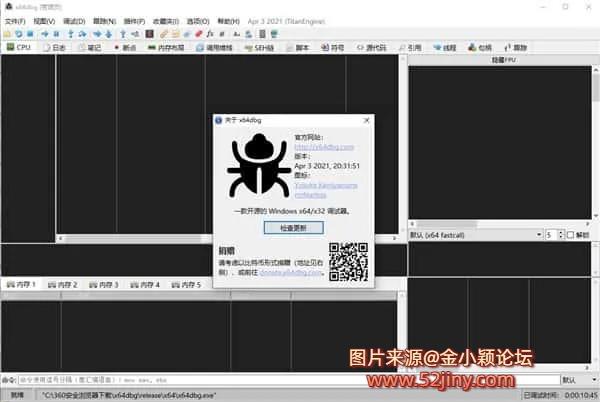Select the 内存 2 dump tab

pos(63,285)
